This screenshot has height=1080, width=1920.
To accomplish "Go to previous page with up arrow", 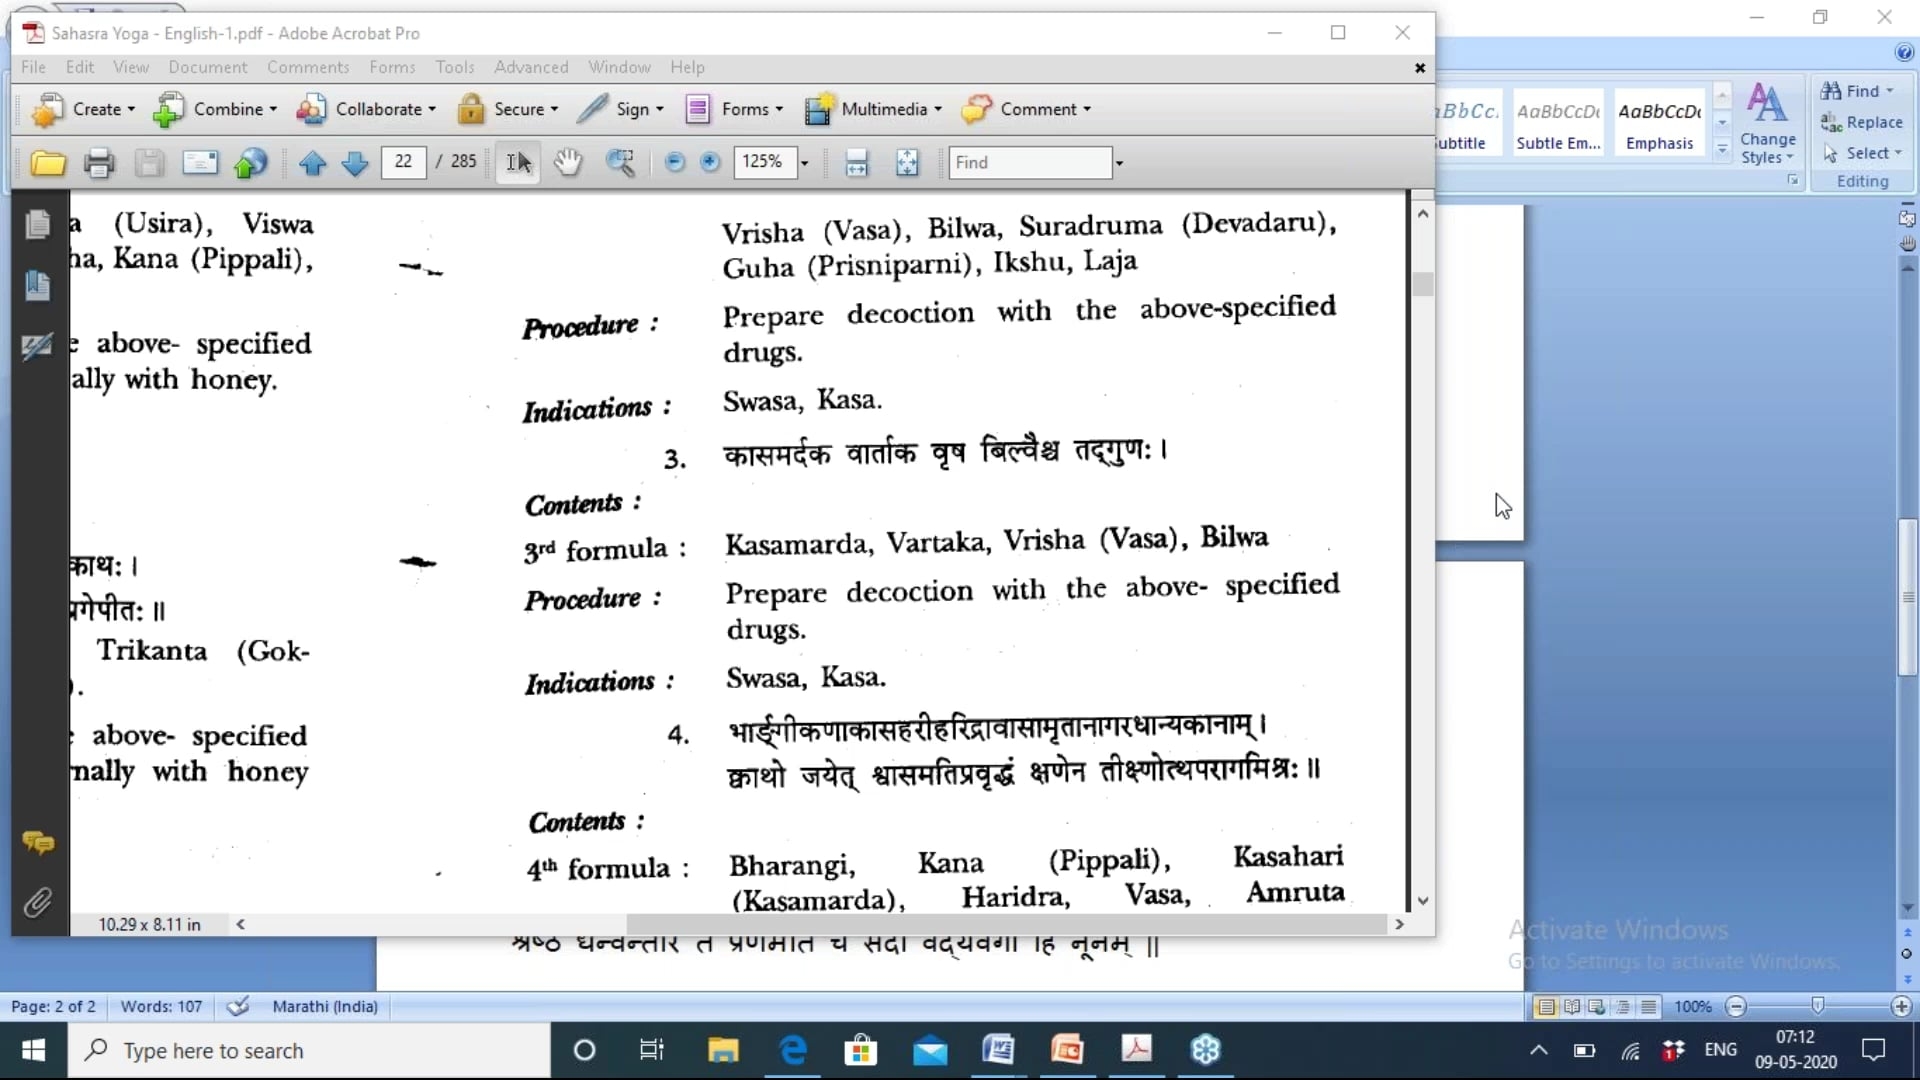I will click(x=312, y=163).
